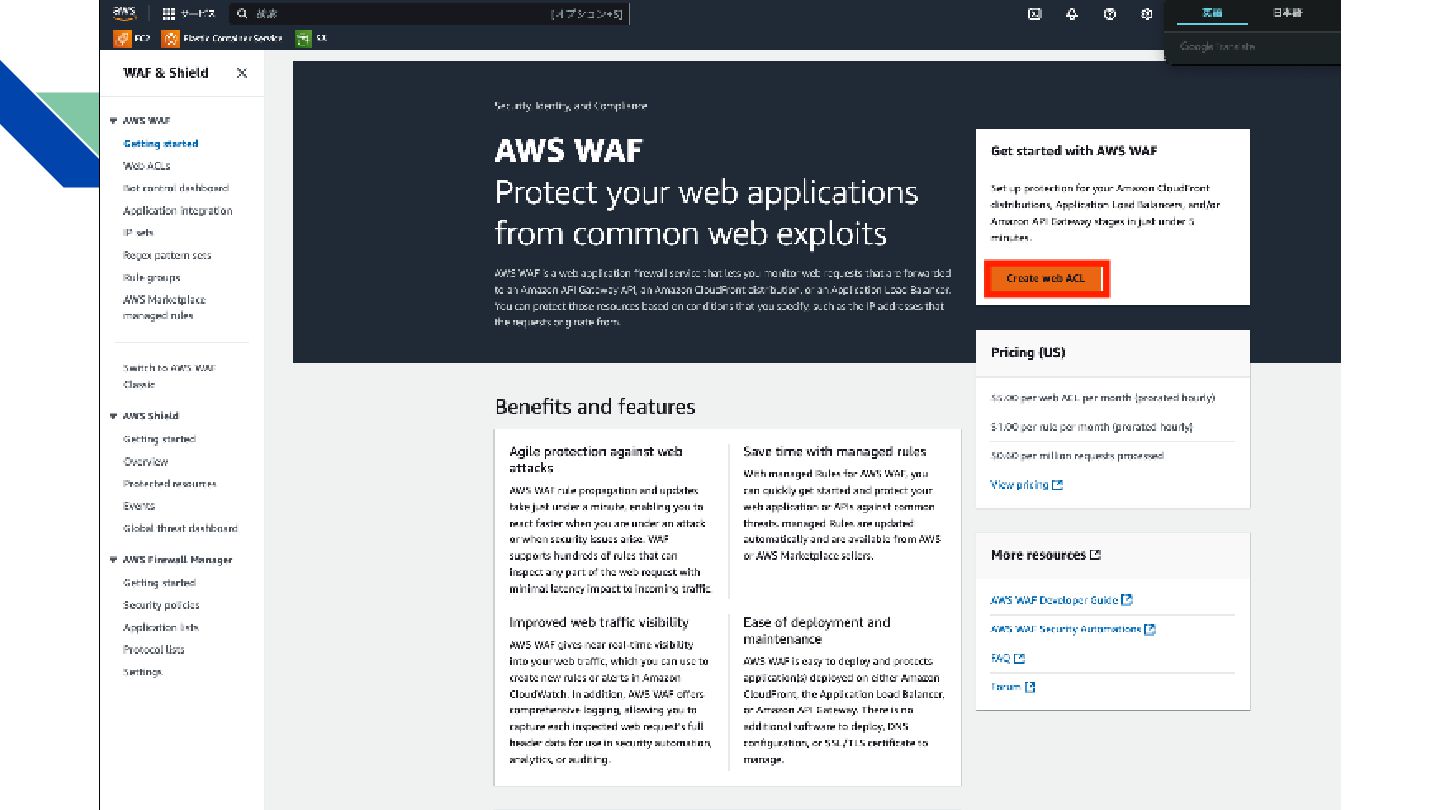Click the Pricing (US) heading

[1028, 353]
